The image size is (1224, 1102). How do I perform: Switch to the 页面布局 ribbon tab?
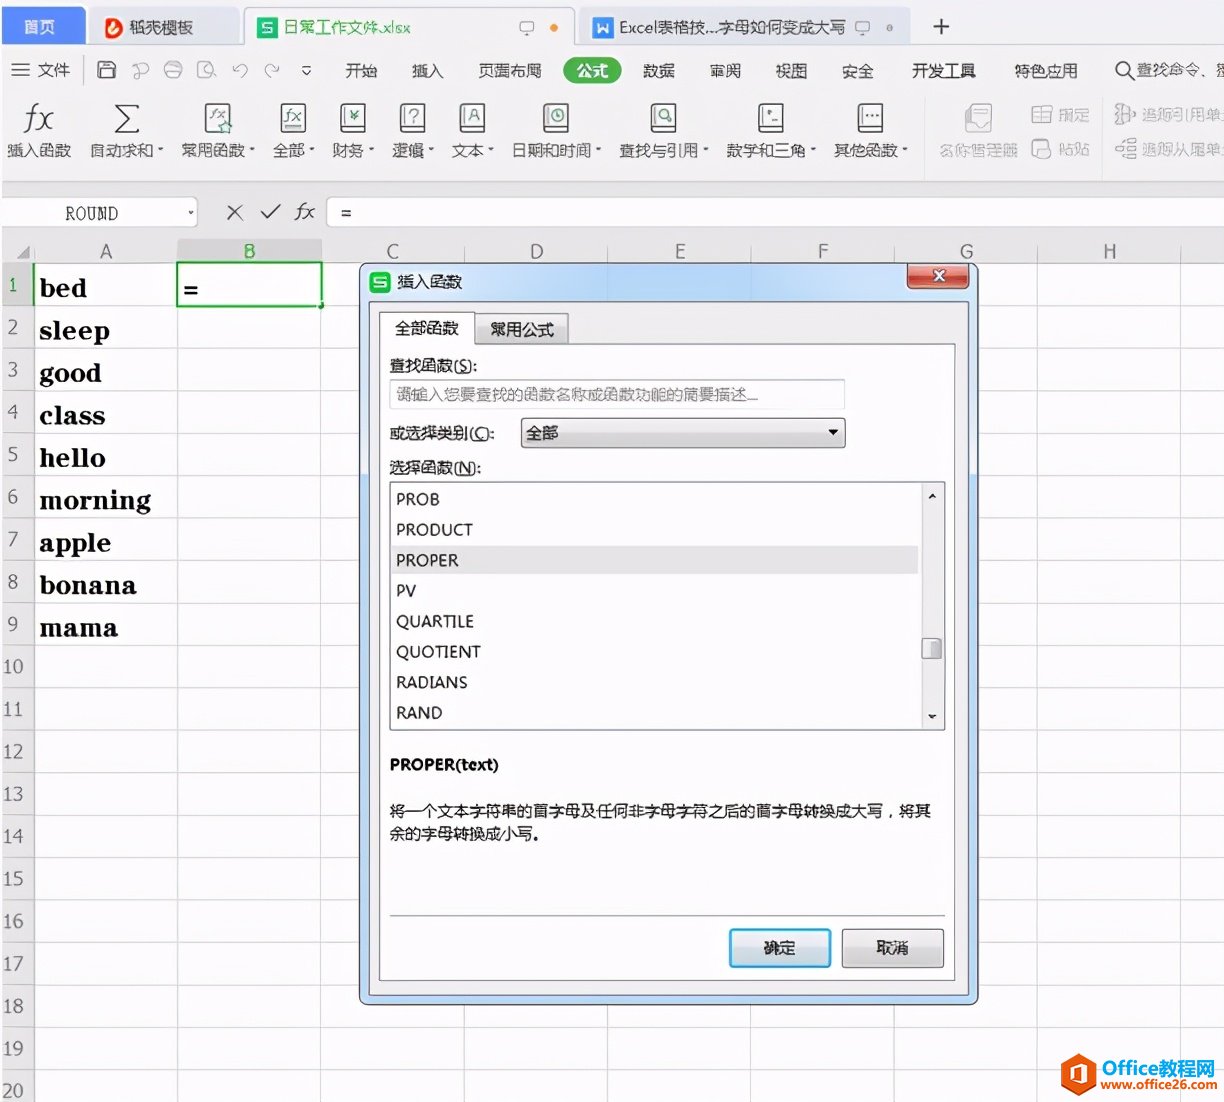click(510, 71)
